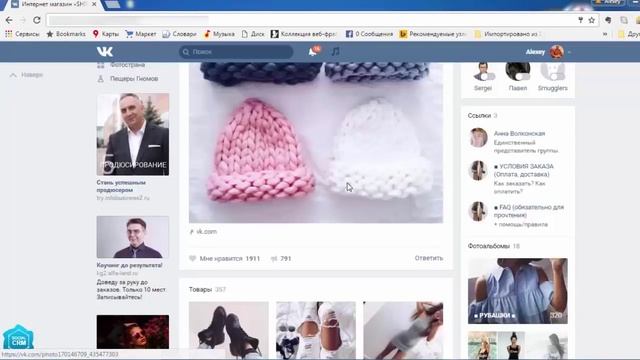Open Импортировано из folder bookmark

pos(508,34)
